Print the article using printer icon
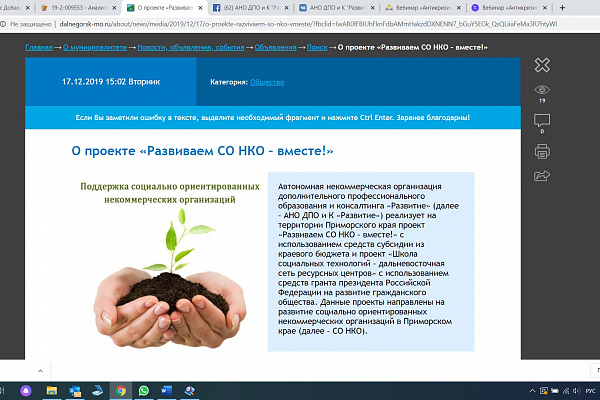This screenshot has width=600, height=400. pos(542,151)
